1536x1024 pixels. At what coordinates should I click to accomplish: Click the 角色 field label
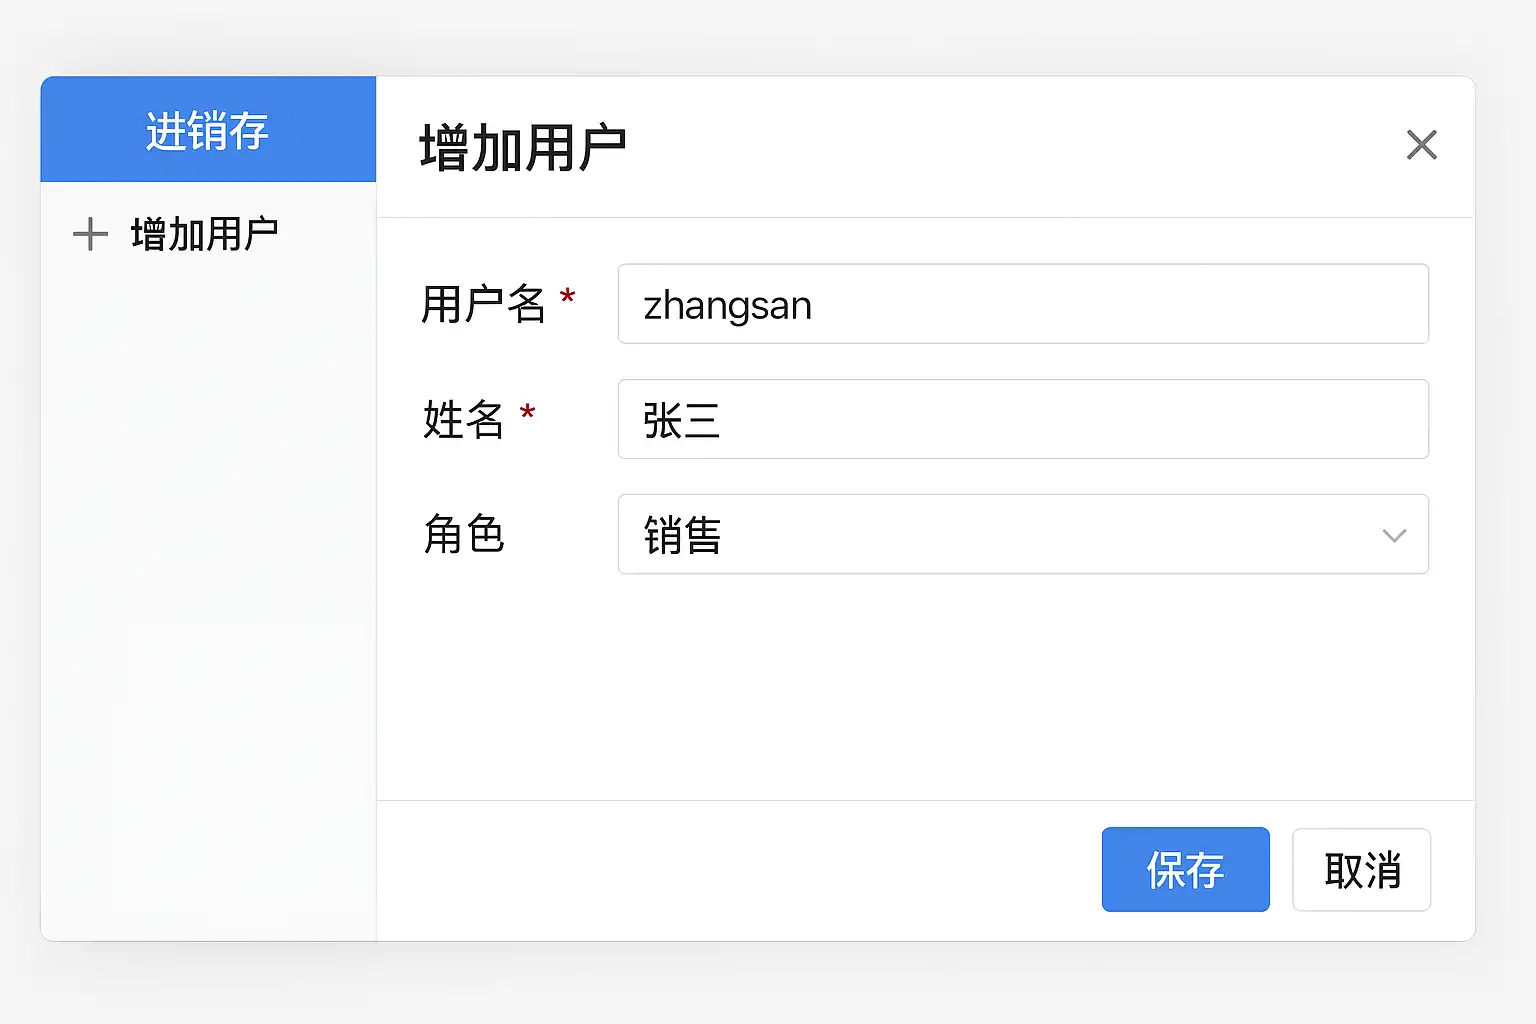(463, 534)
